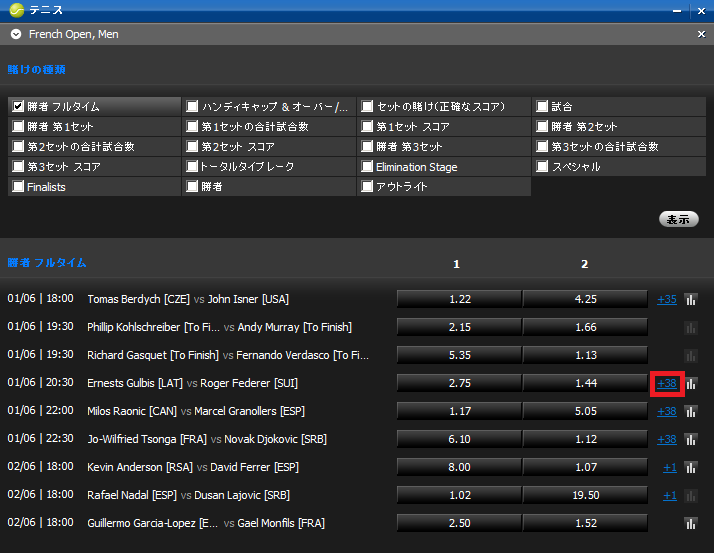Click Rafael Nadal vs Dusan Lajovic match name
This screenshot has width=714, height=553.
(x=189, y=496)
